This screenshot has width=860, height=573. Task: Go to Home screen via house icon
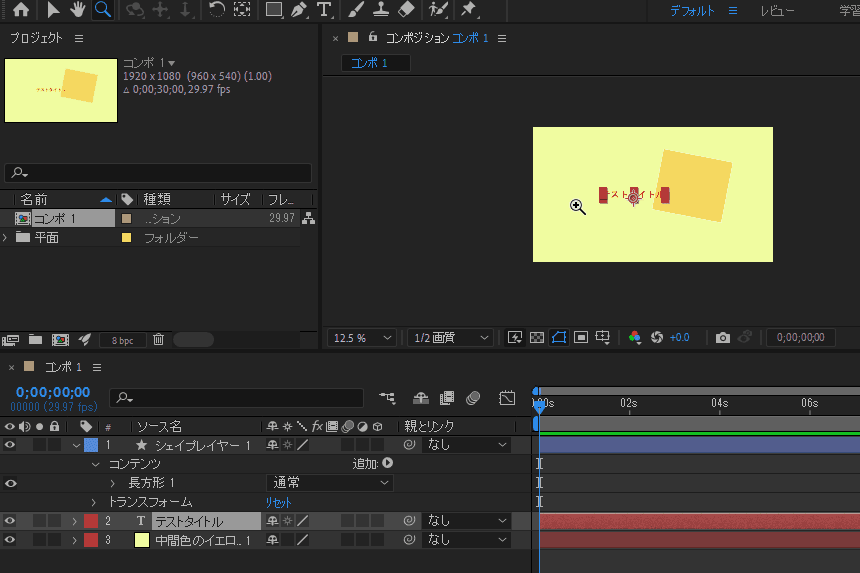[21, 9]
